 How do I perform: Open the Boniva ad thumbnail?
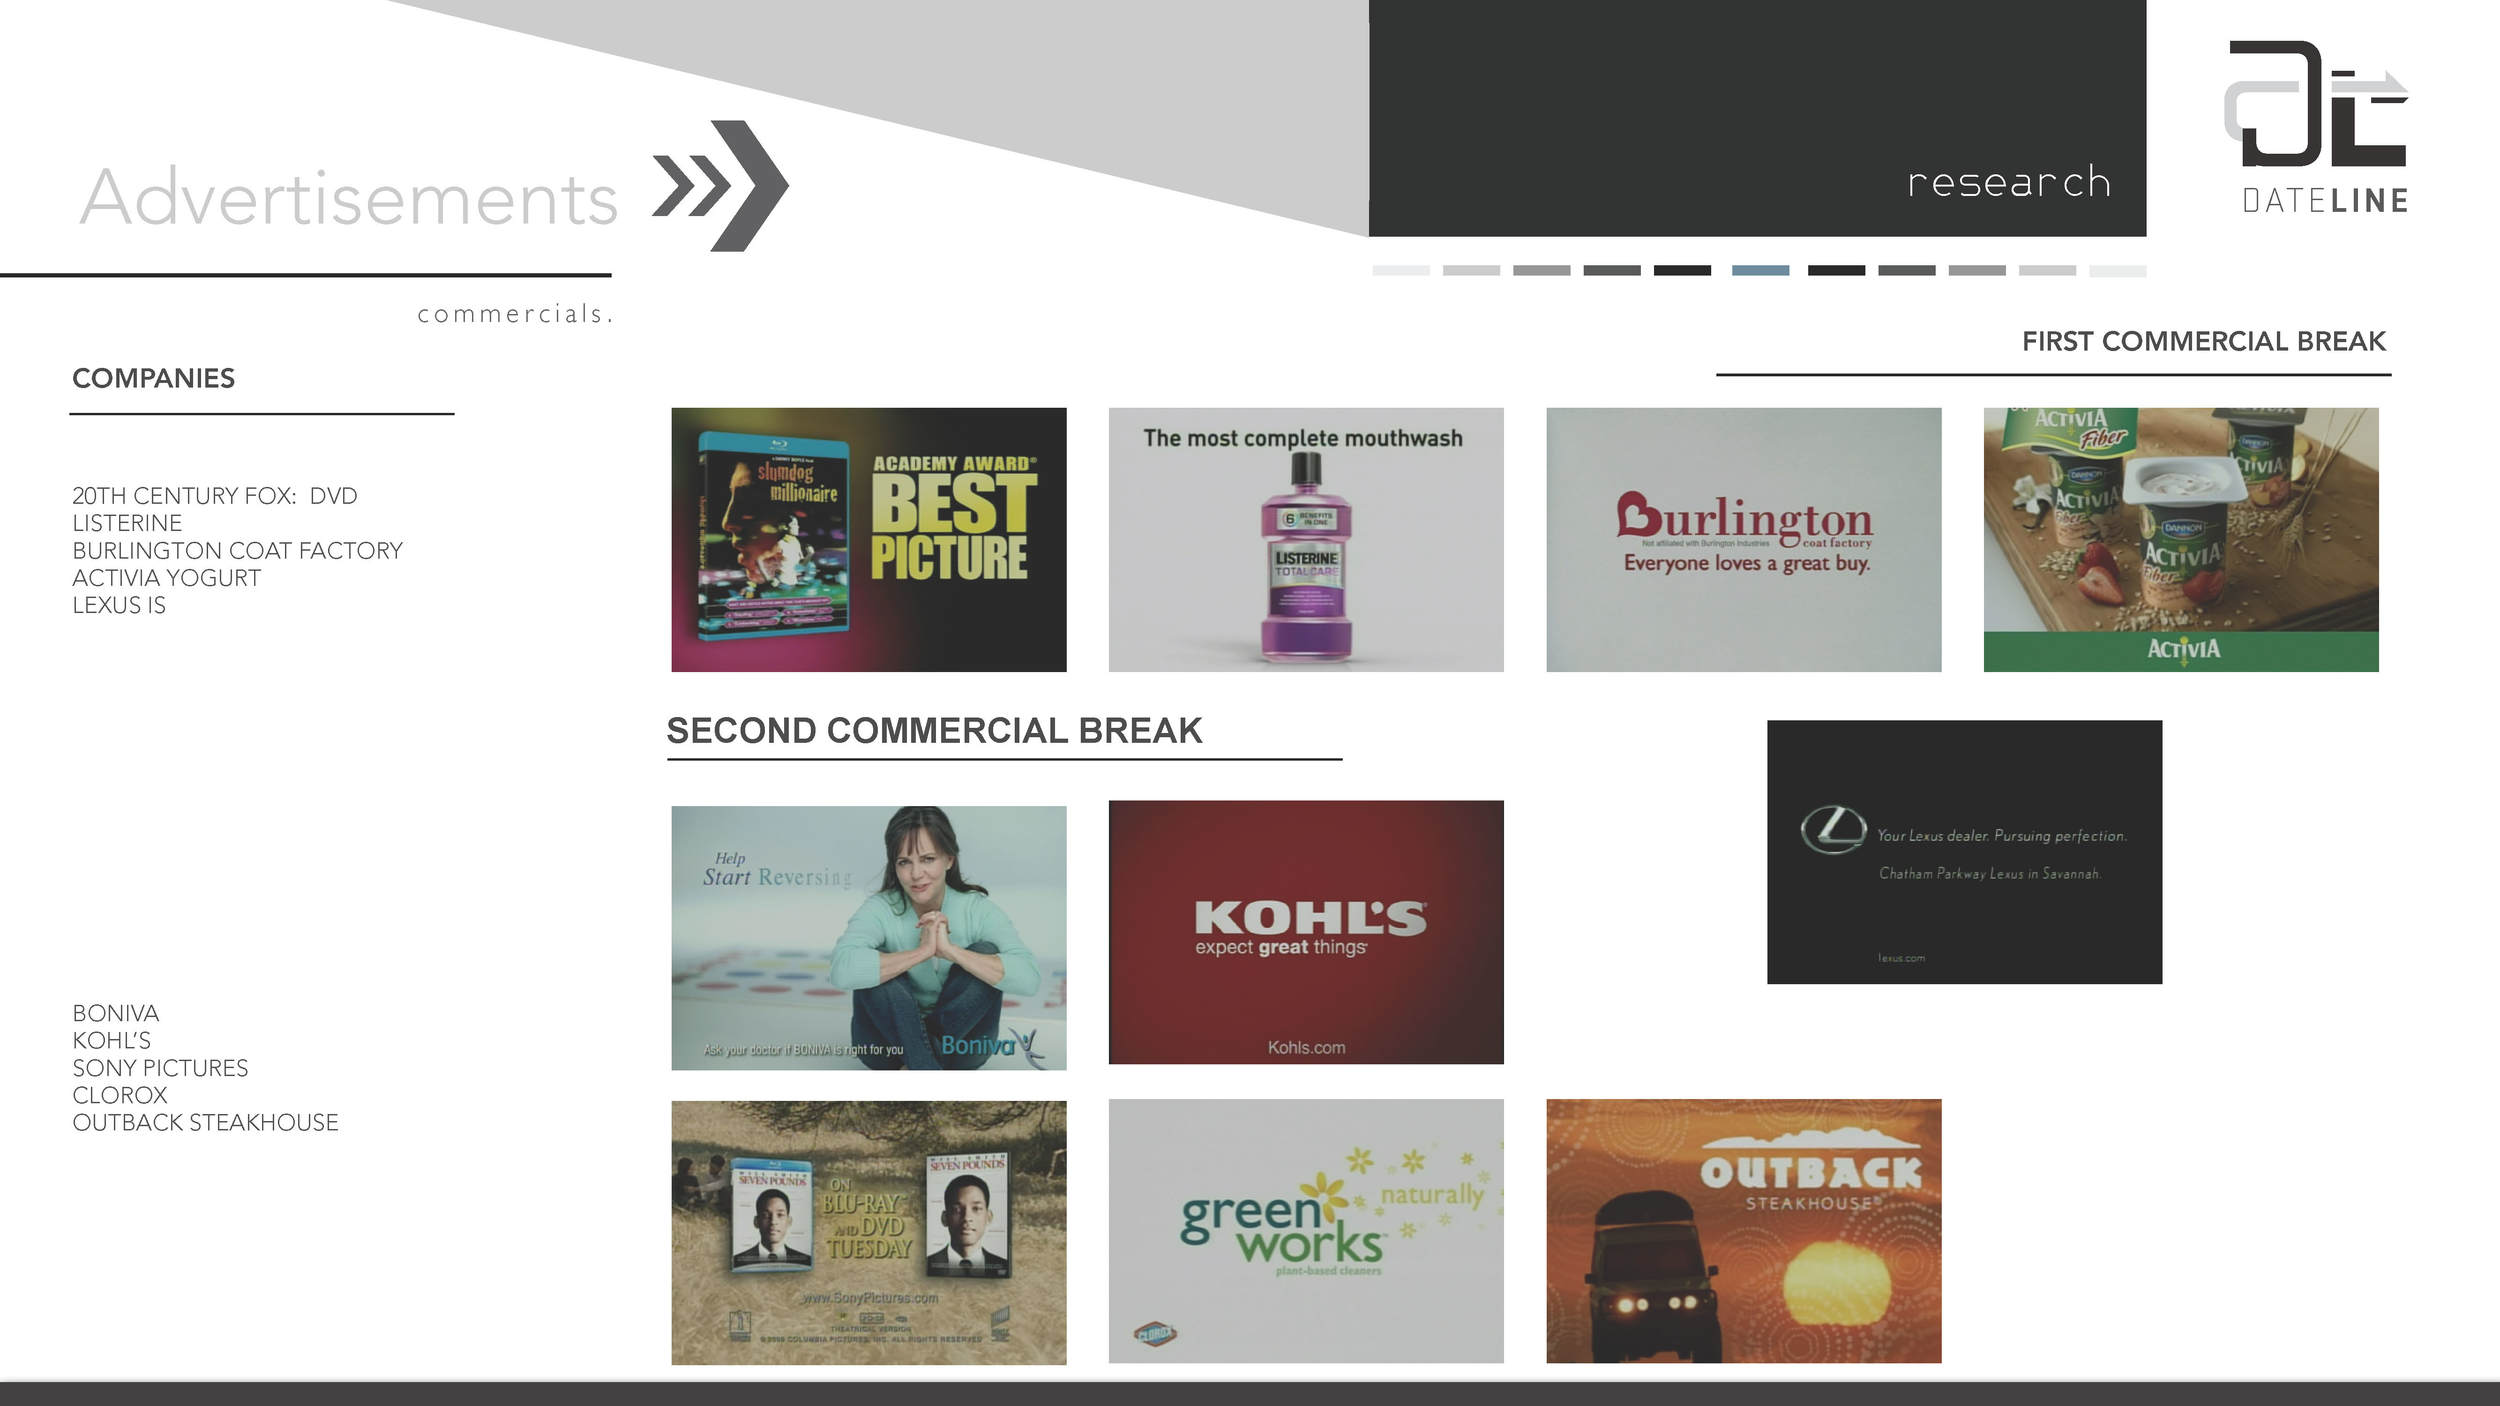tap(868, 938)
